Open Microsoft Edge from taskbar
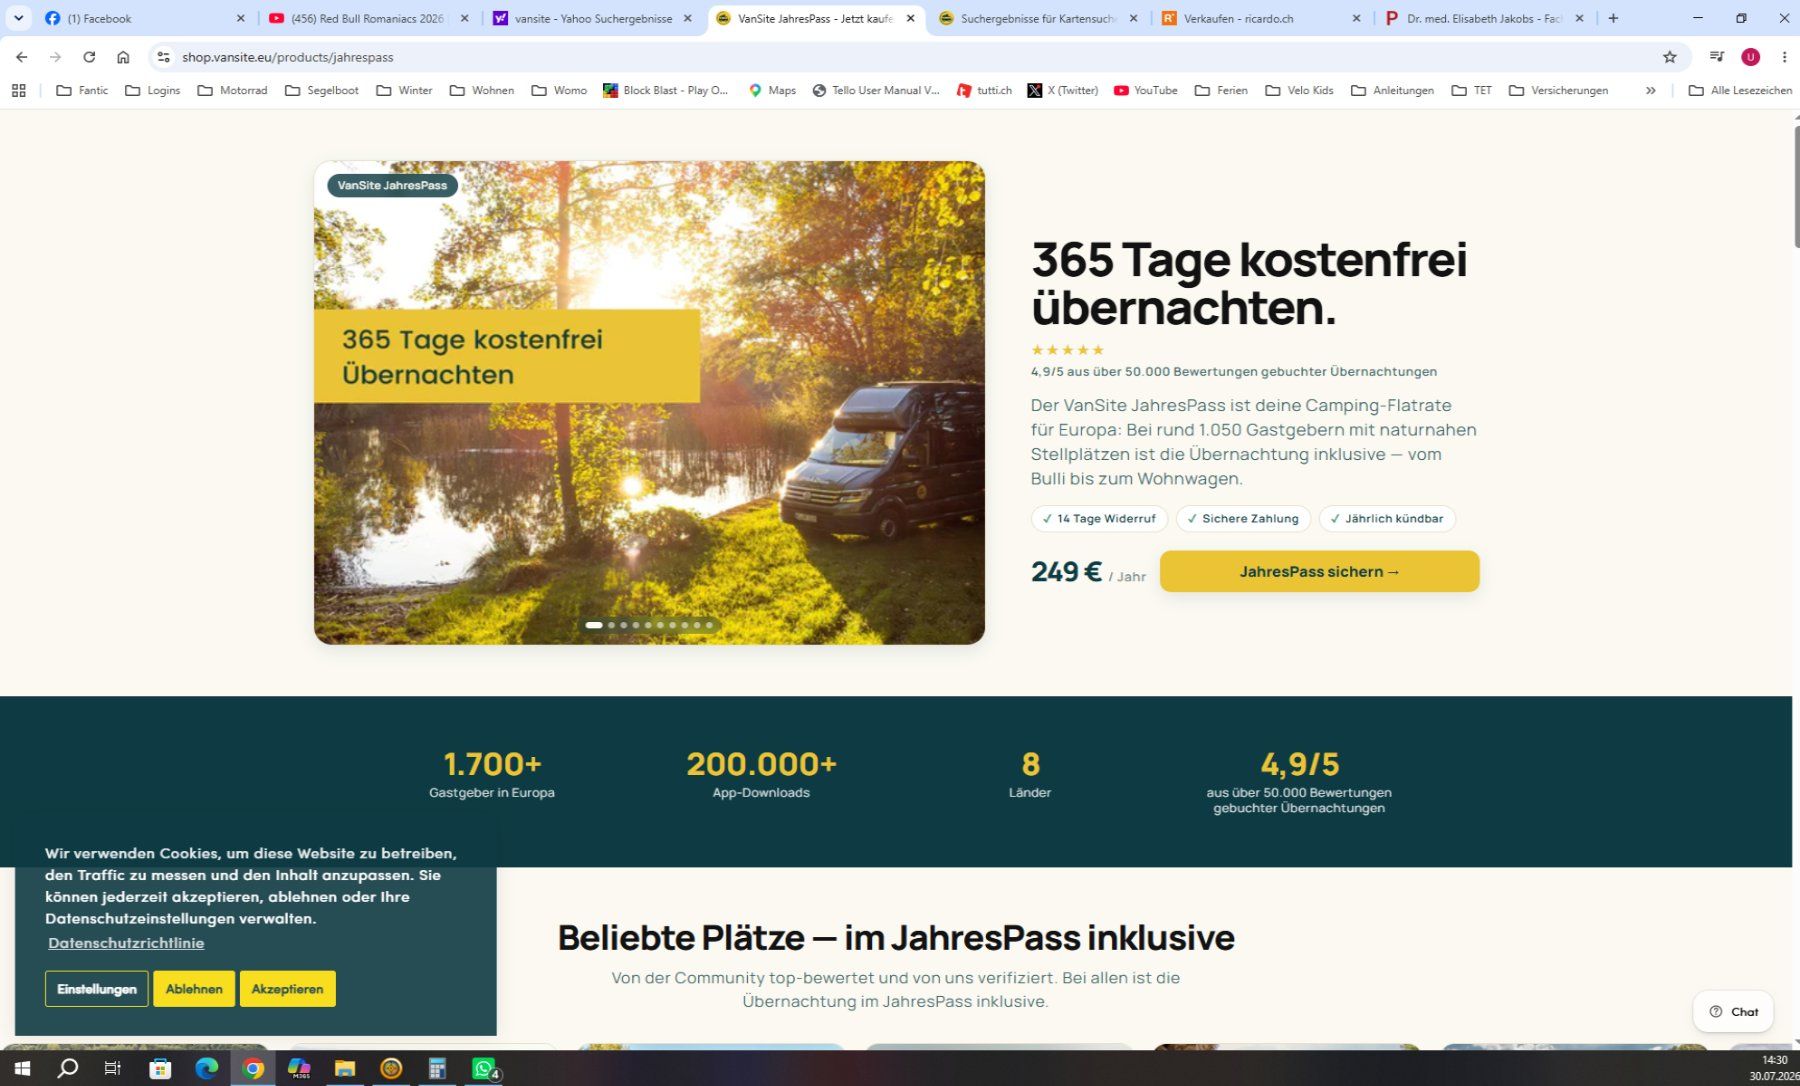This screenshot has width=1800, height=1086. [x=206, y=1068]
